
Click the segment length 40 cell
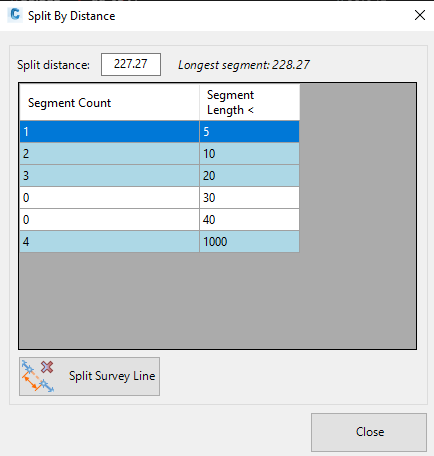249,220
